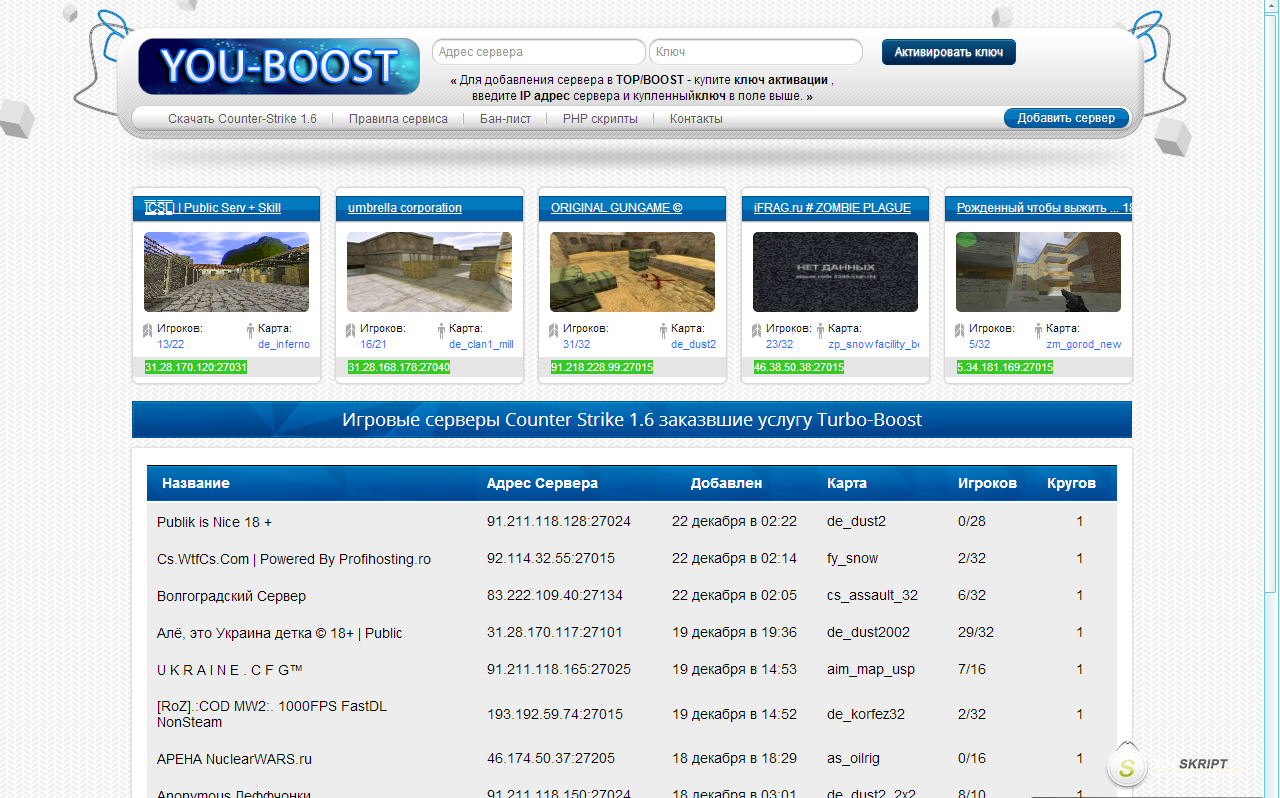Click Алё, это Украина детка server name
Viewport: 1280px width, 798px height.
(279, 633)
